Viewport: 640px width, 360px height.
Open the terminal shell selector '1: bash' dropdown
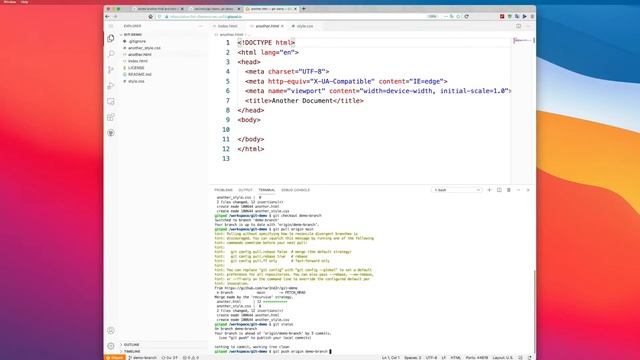pos(456,190)
